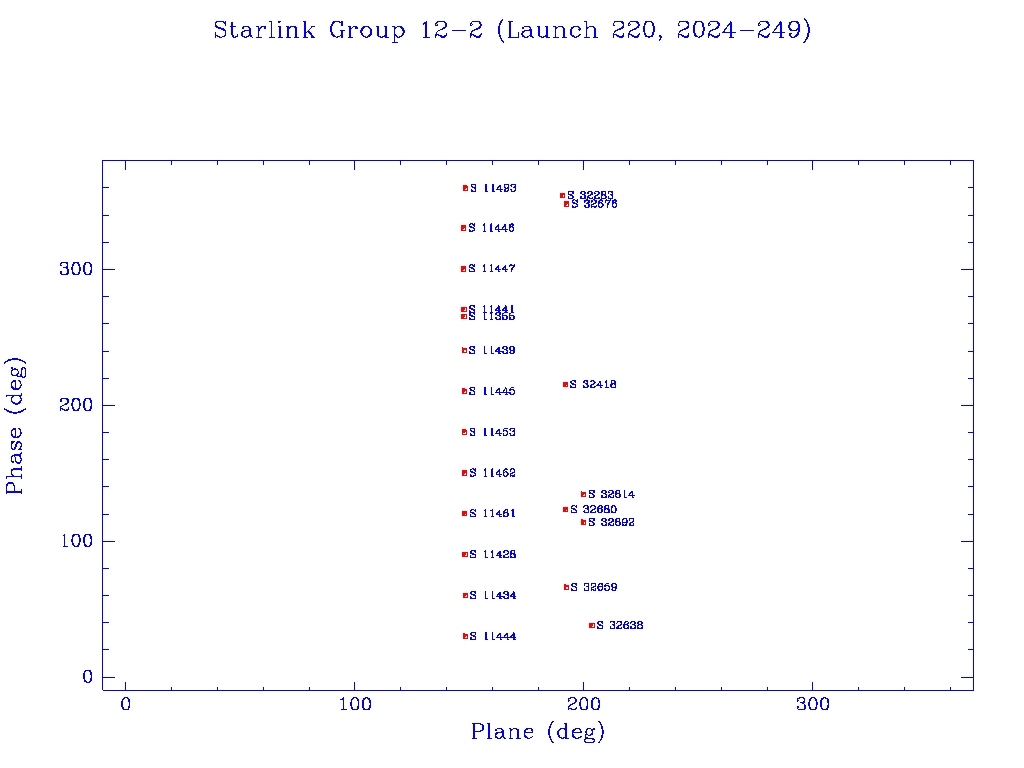The image size is (1024, 768).
Task: Select the 'S 11493' satellite label
Action: click(x=493, y=188)
